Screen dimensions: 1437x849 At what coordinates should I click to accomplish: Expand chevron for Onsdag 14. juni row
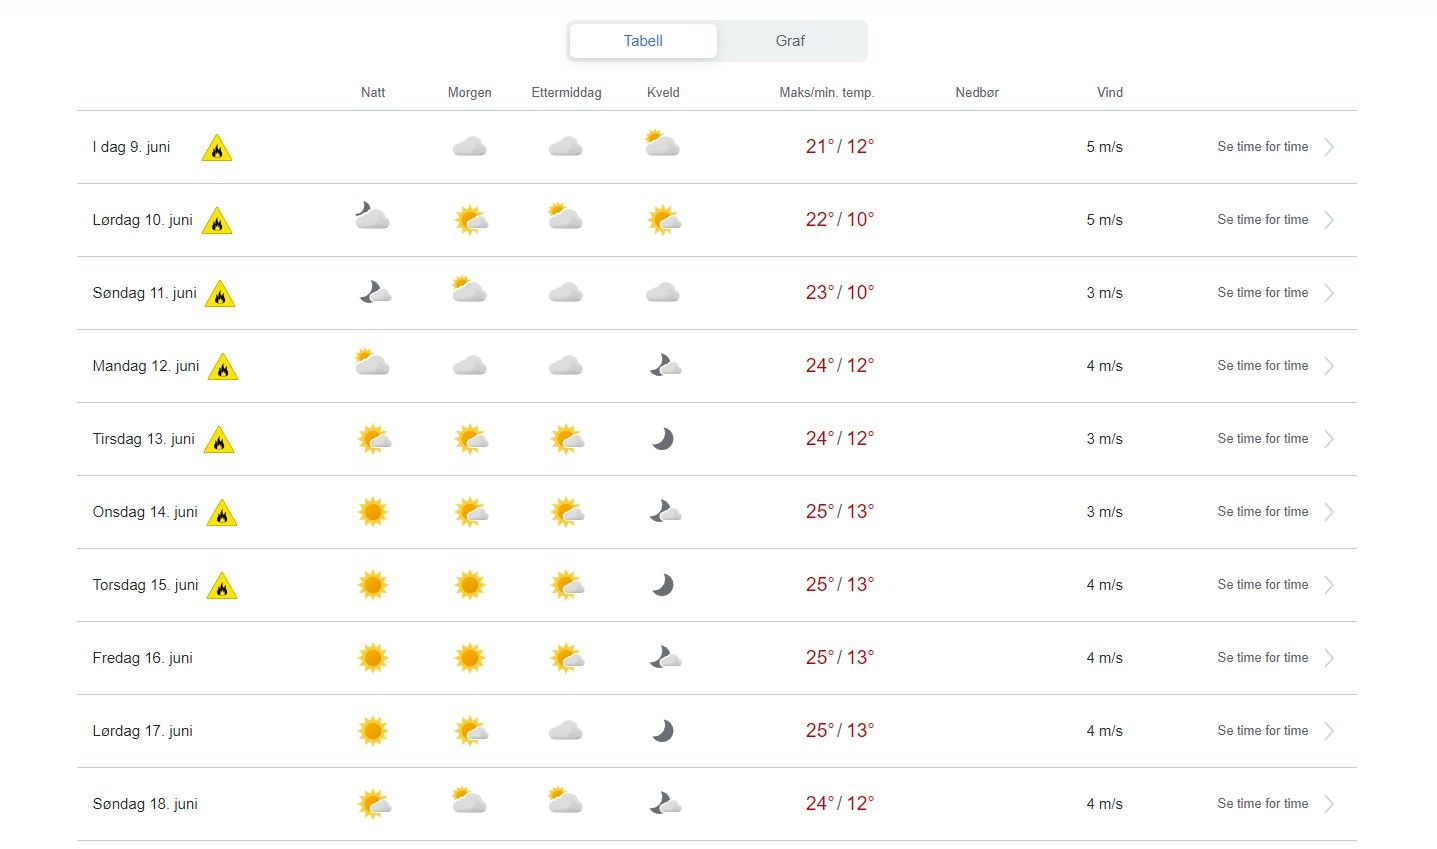(x=1329, y=512)
